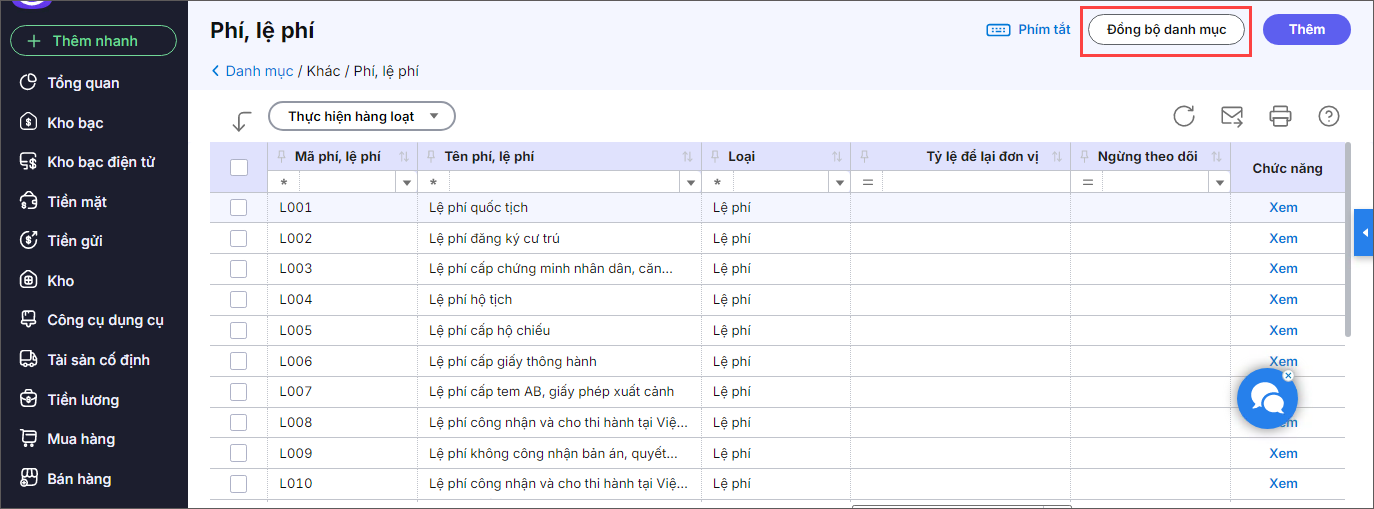Click the Đồng bộ danh mục button
The image size is (1374, 509).
tap(1166, 30)
